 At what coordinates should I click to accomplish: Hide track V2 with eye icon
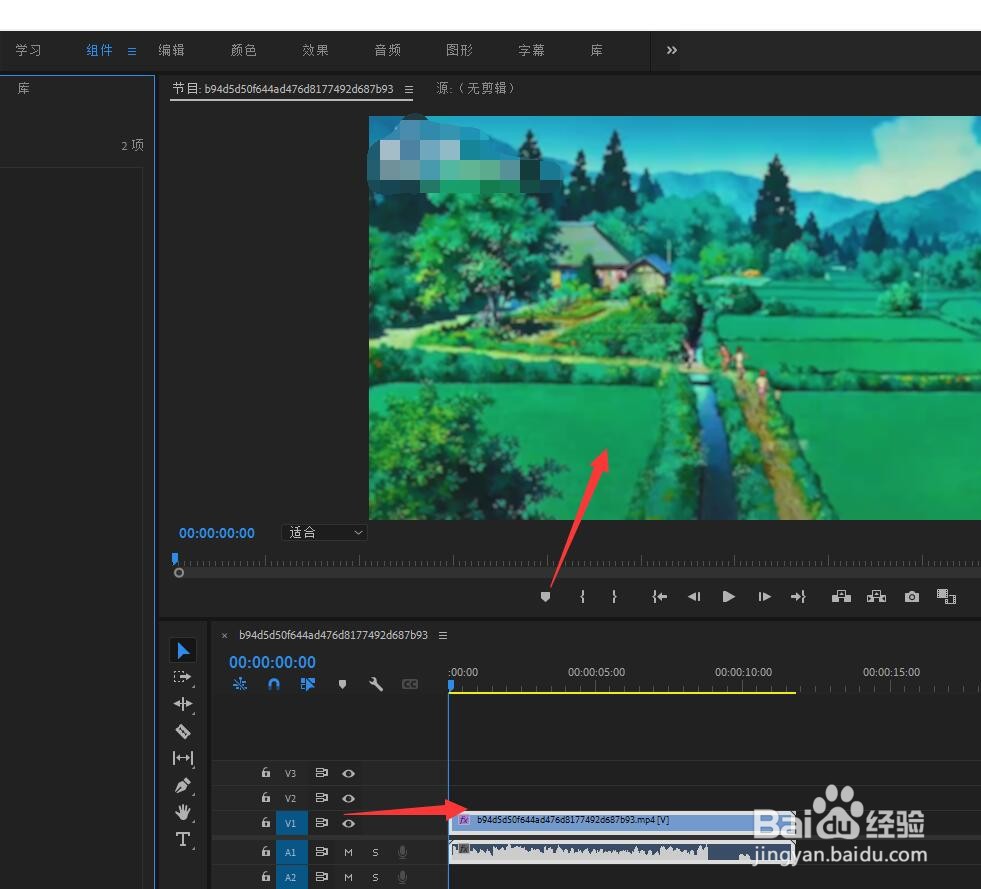point(348,798)
